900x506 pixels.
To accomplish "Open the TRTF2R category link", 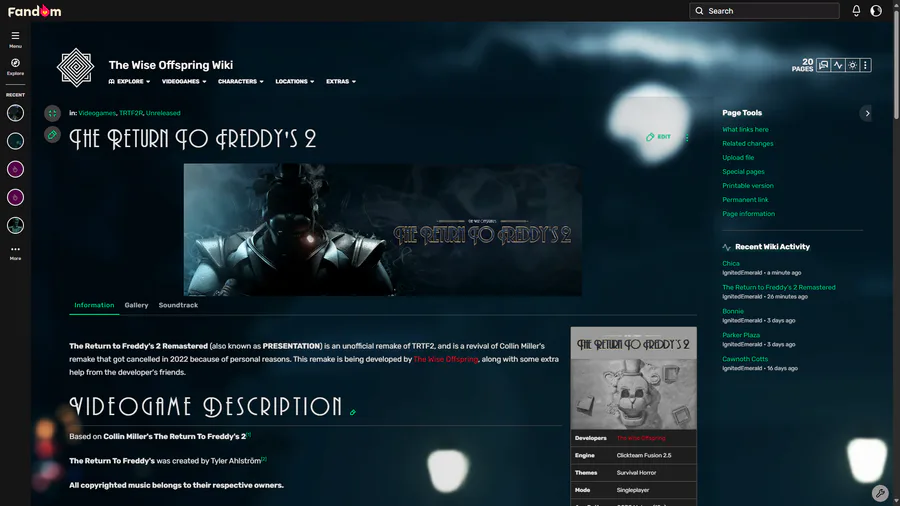I will 131,113.
